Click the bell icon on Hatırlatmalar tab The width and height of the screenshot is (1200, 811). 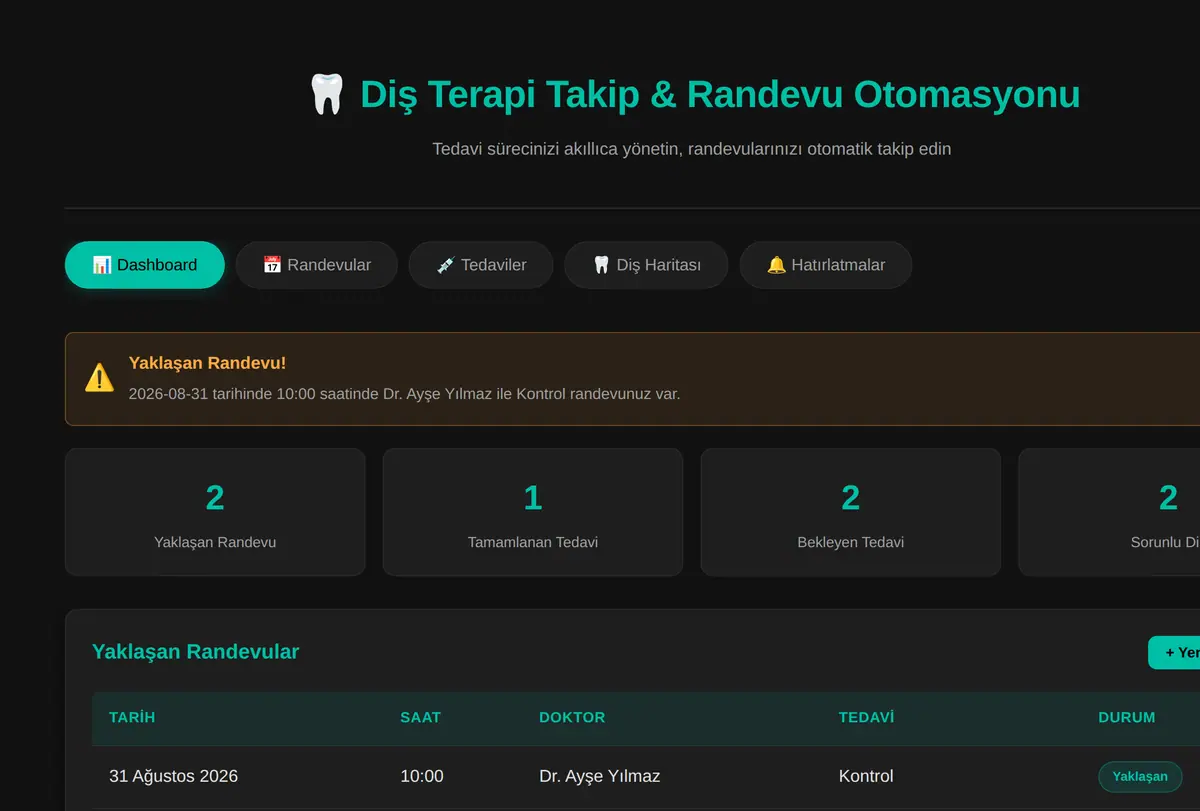click(x=776, y=265)
